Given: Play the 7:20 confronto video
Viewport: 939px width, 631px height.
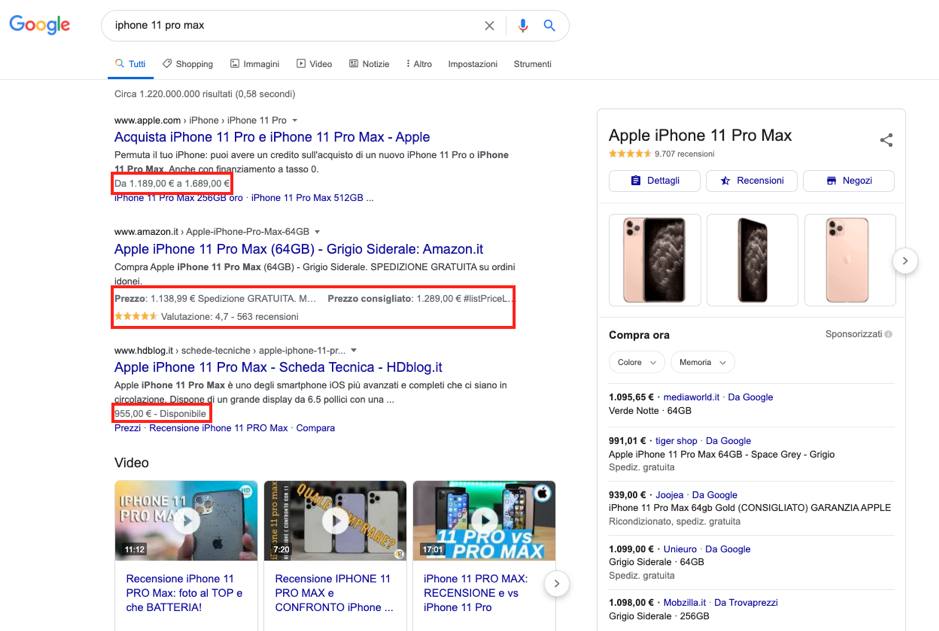Looking at the screenshot, I should point(335,520).
